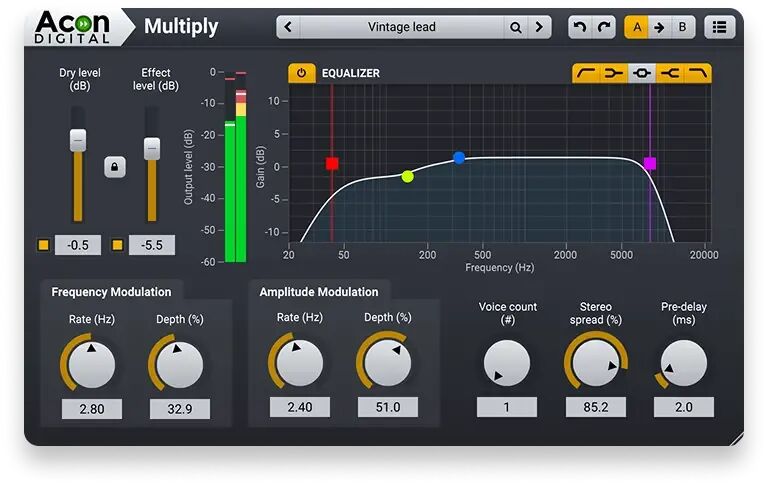Click the EQUALIZER label text
Image resolution: width=768 pixels, height=486 pixels.
pyautogui.click(x=351, y=73)
